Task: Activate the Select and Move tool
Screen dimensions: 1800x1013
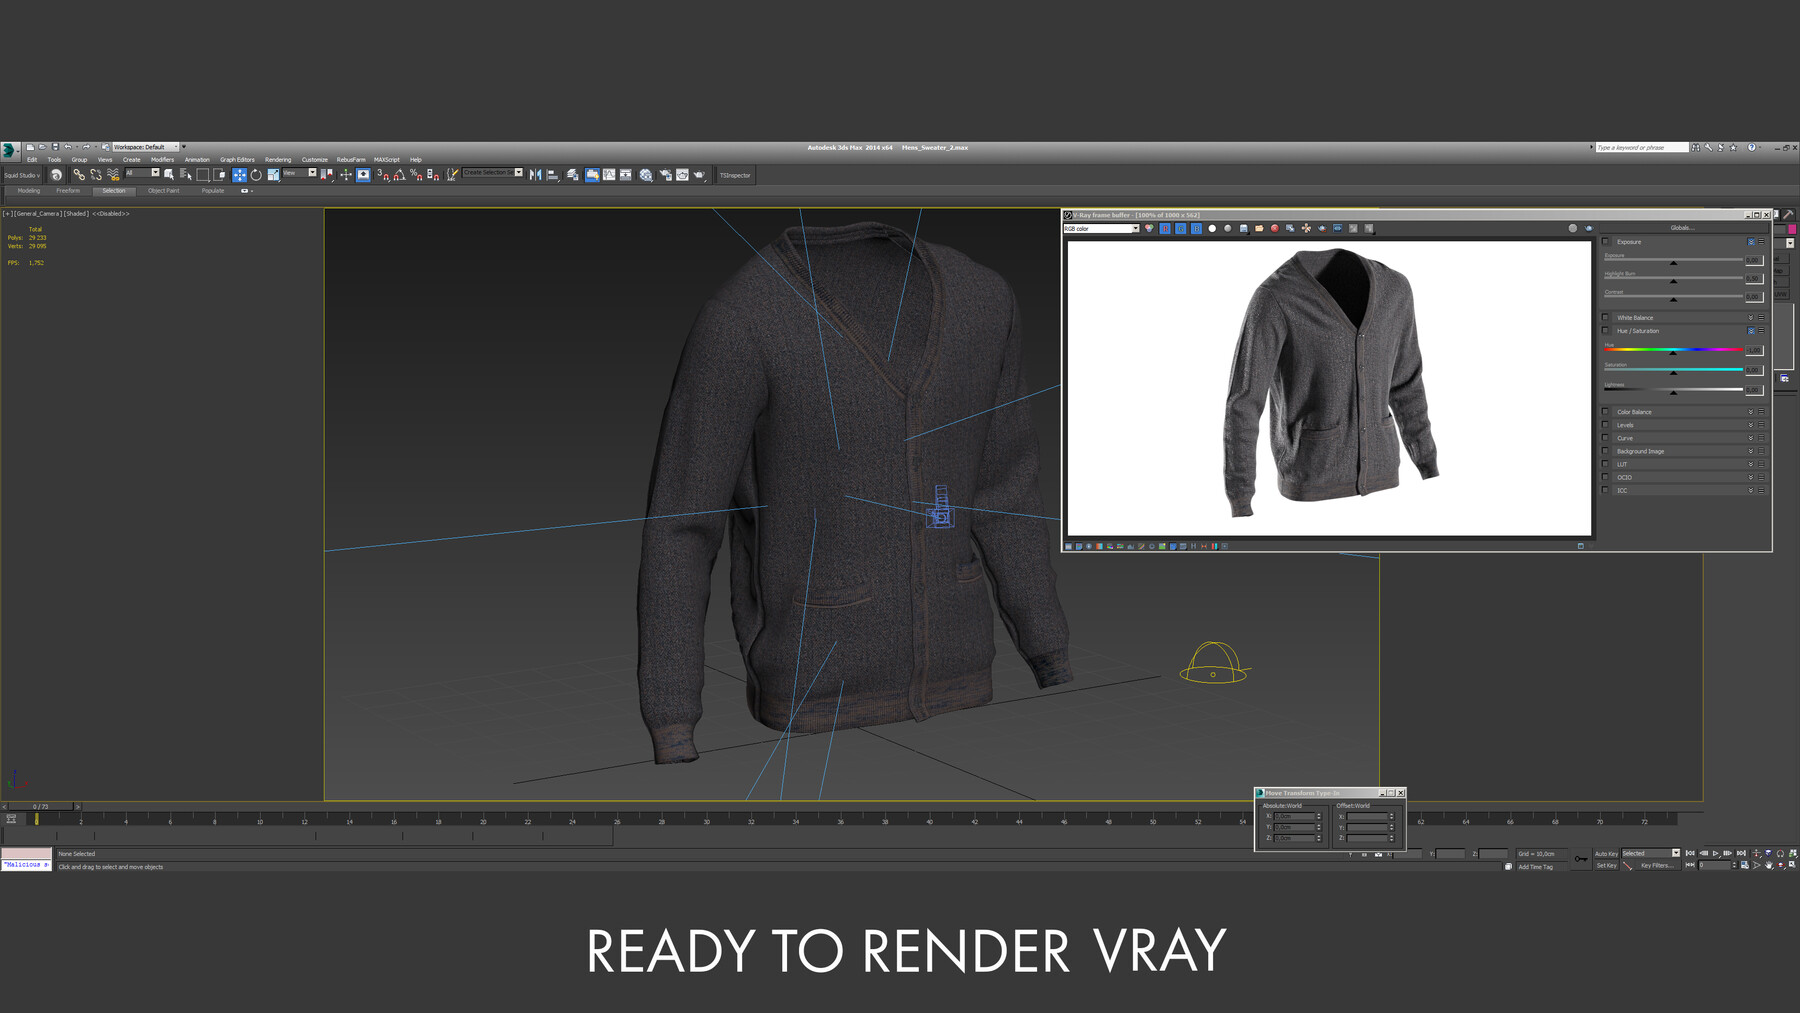Action: (239, 175)
